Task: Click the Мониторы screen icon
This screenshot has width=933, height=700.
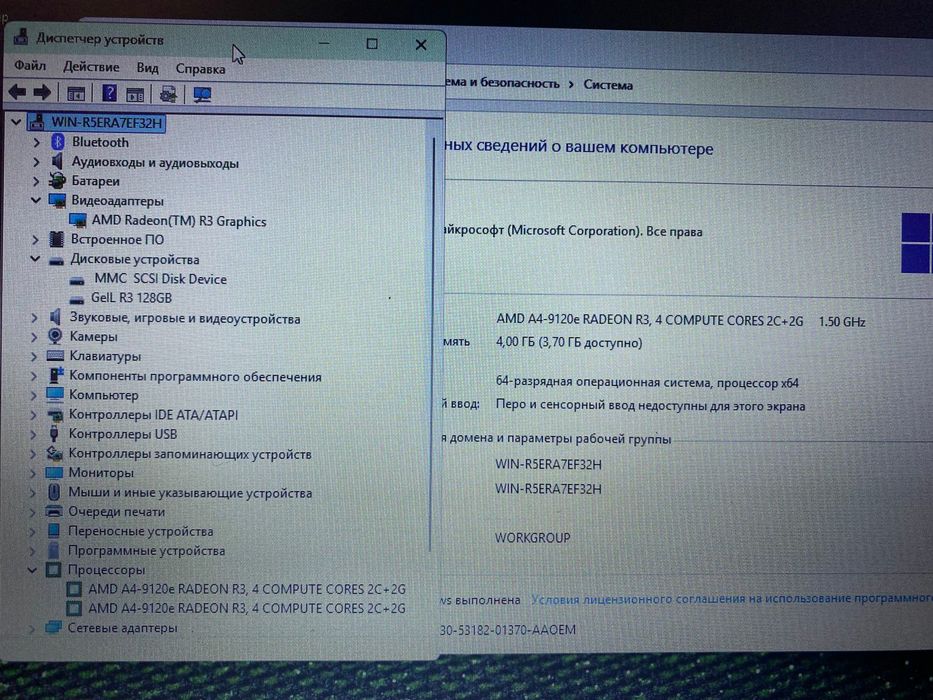Action: tap(54, 473)
